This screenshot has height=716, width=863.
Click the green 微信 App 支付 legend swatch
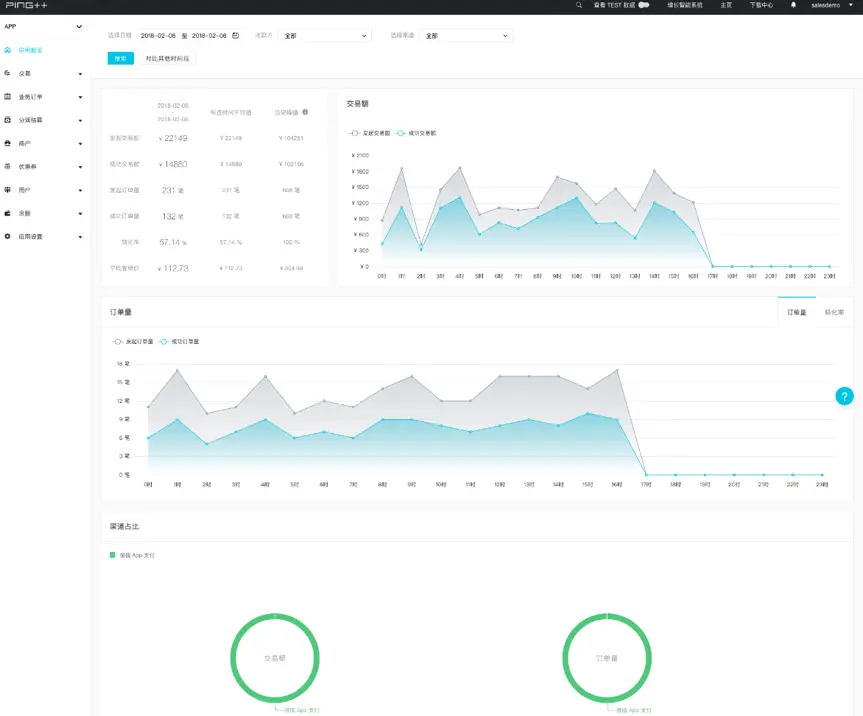tap(112, 555)
